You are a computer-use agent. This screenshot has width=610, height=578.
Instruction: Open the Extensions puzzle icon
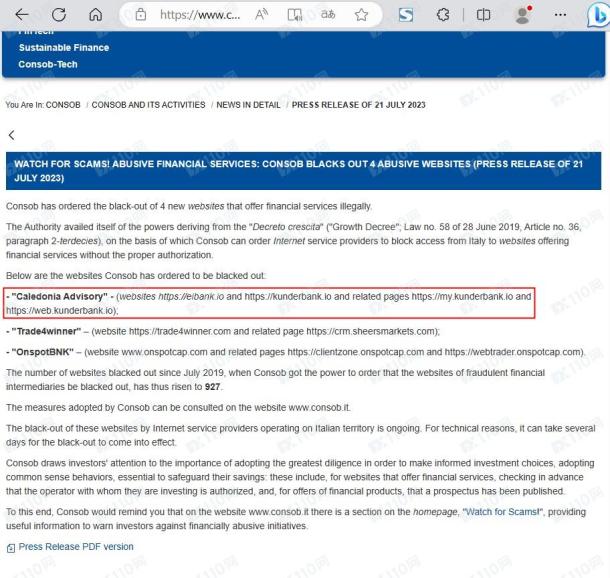443,15
